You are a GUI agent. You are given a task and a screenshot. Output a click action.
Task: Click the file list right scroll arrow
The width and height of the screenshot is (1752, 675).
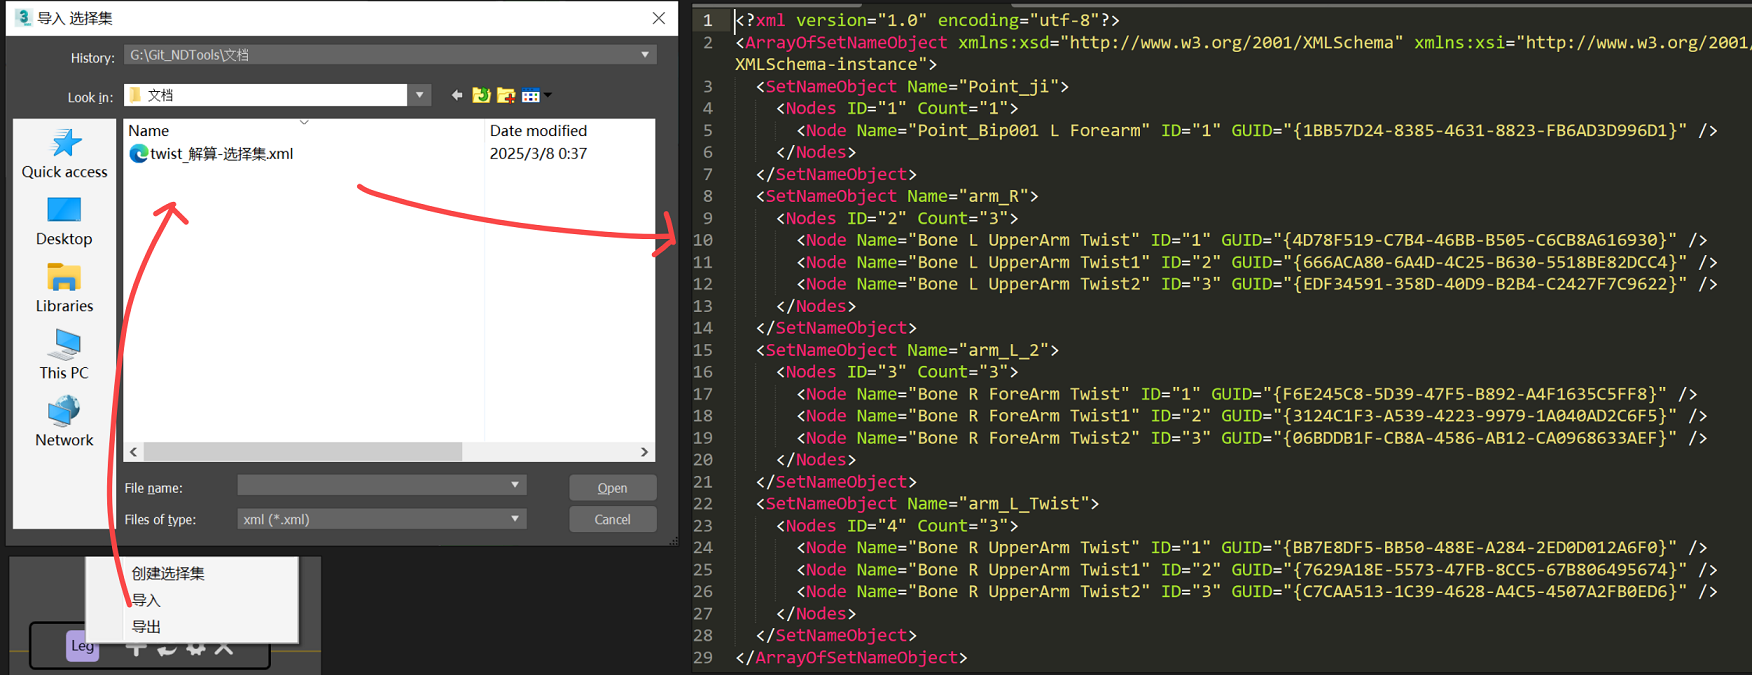coord(644,452)
